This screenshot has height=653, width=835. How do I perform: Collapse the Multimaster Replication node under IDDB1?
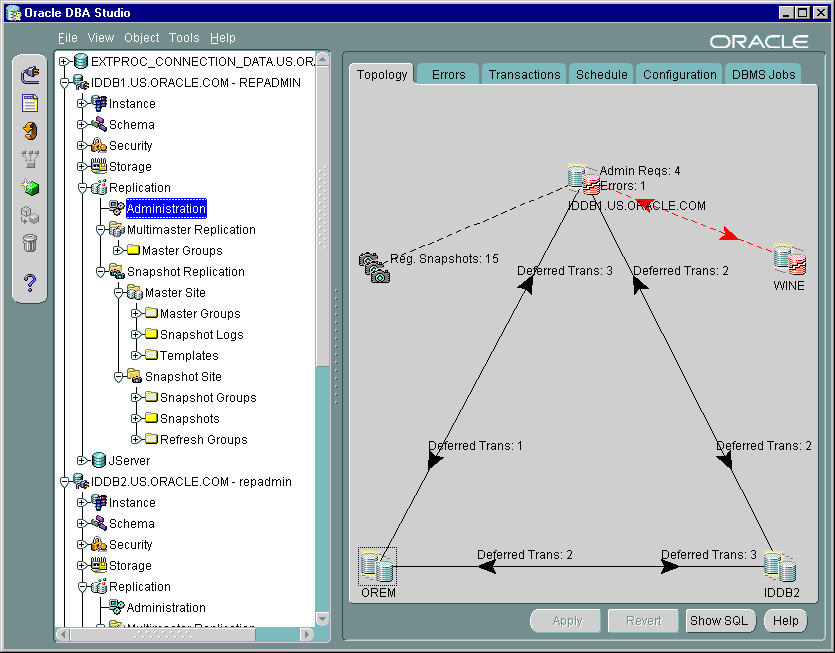point(100,230)
